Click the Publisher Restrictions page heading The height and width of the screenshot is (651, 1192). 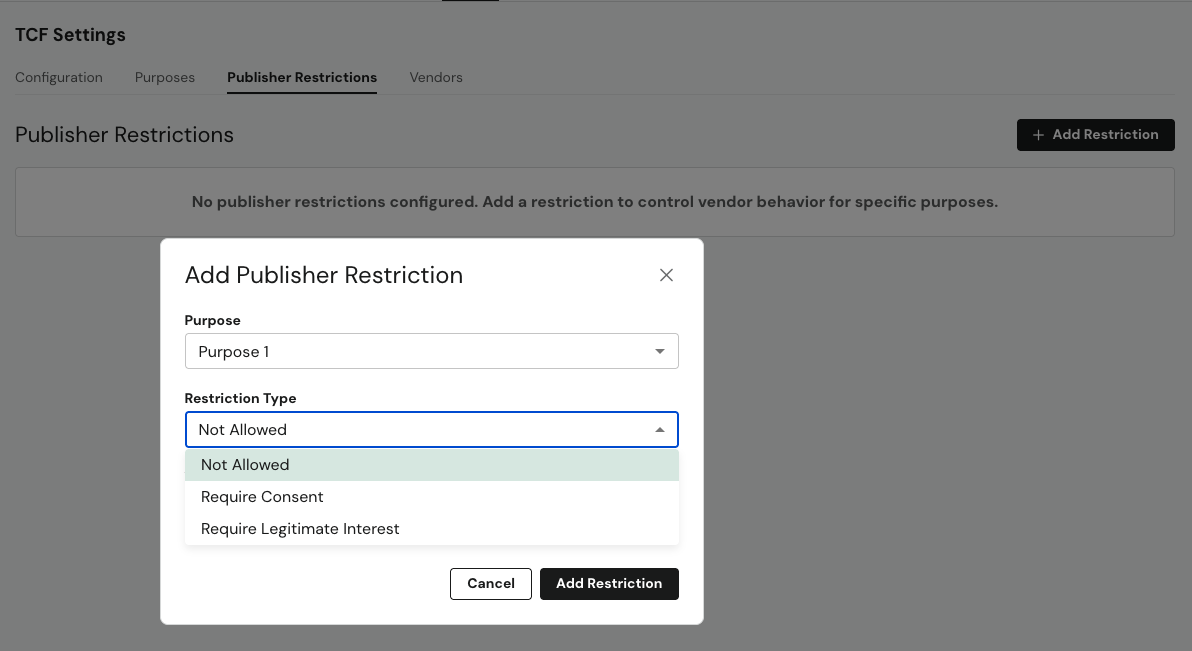click(x=125, y=135)
